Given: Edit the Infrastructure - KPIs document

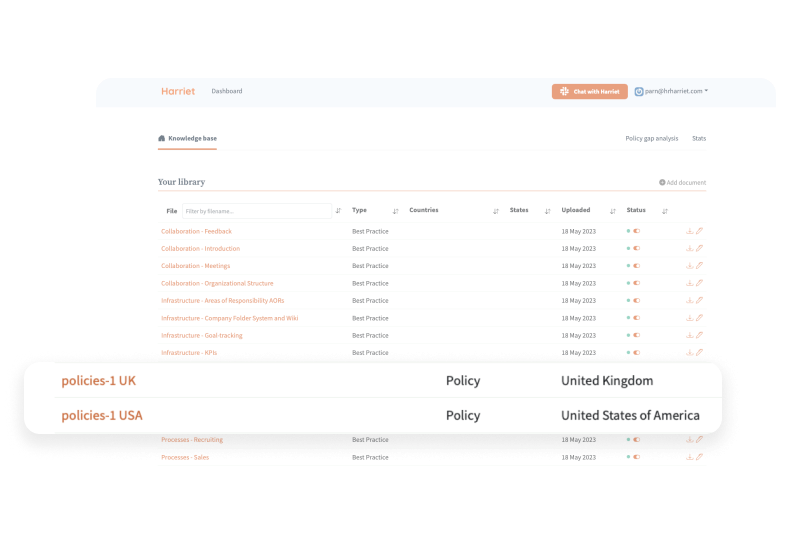Looking at the screenshot, I should pyautogui.click(x=699, y=352).
